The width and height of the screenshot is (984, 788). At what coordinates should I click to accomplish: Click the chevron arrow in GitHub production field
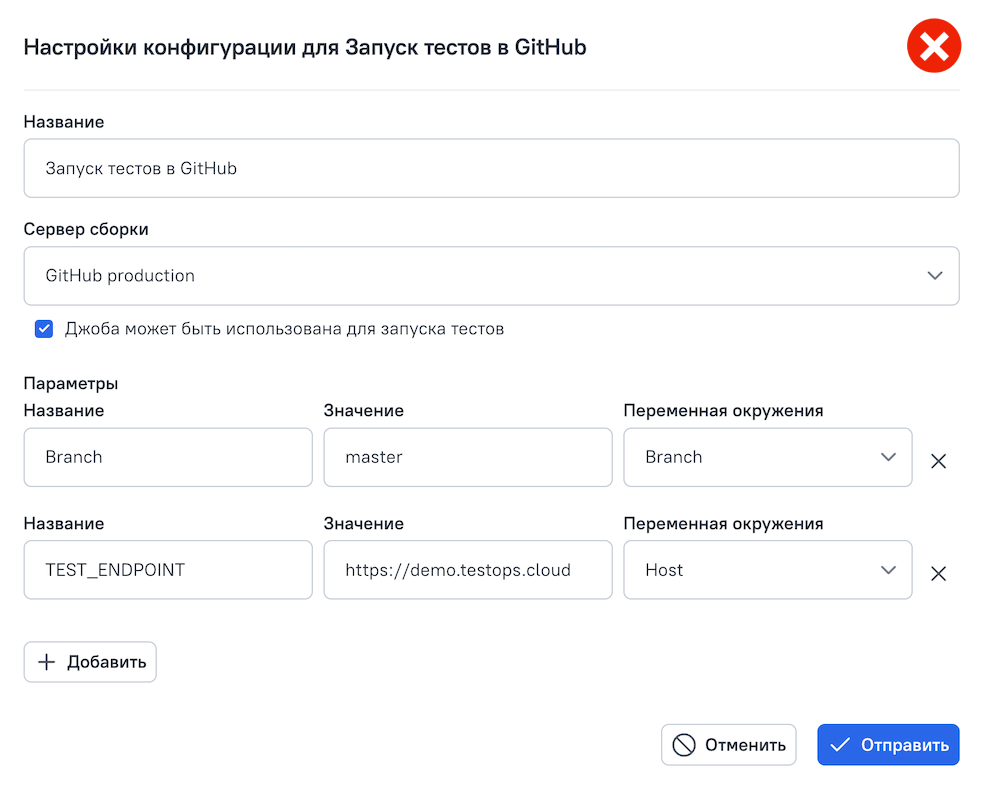point(934,276)
